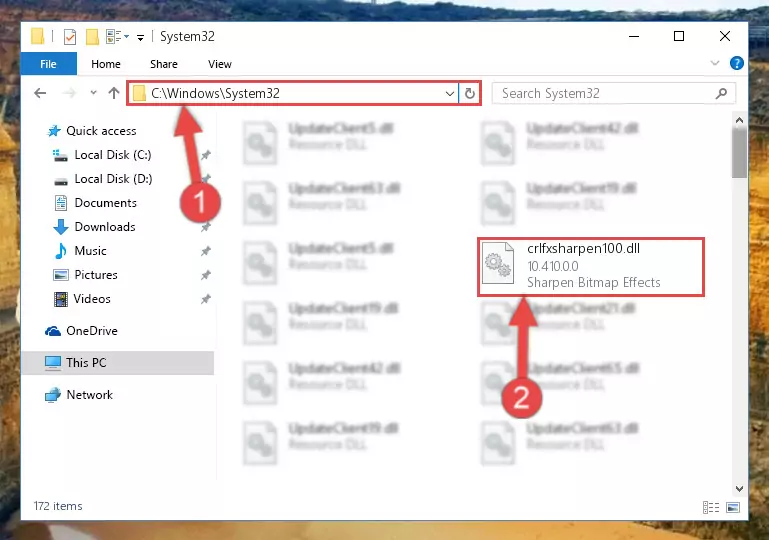The width and height of the screenshot is (769, 540).
Task: Click the Videos film icon in sidebar
Action: 61,299
